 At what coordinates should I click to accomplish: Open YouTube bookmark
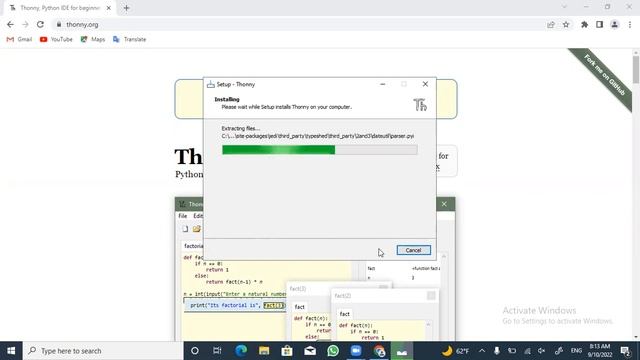click(x=56, y=39)
